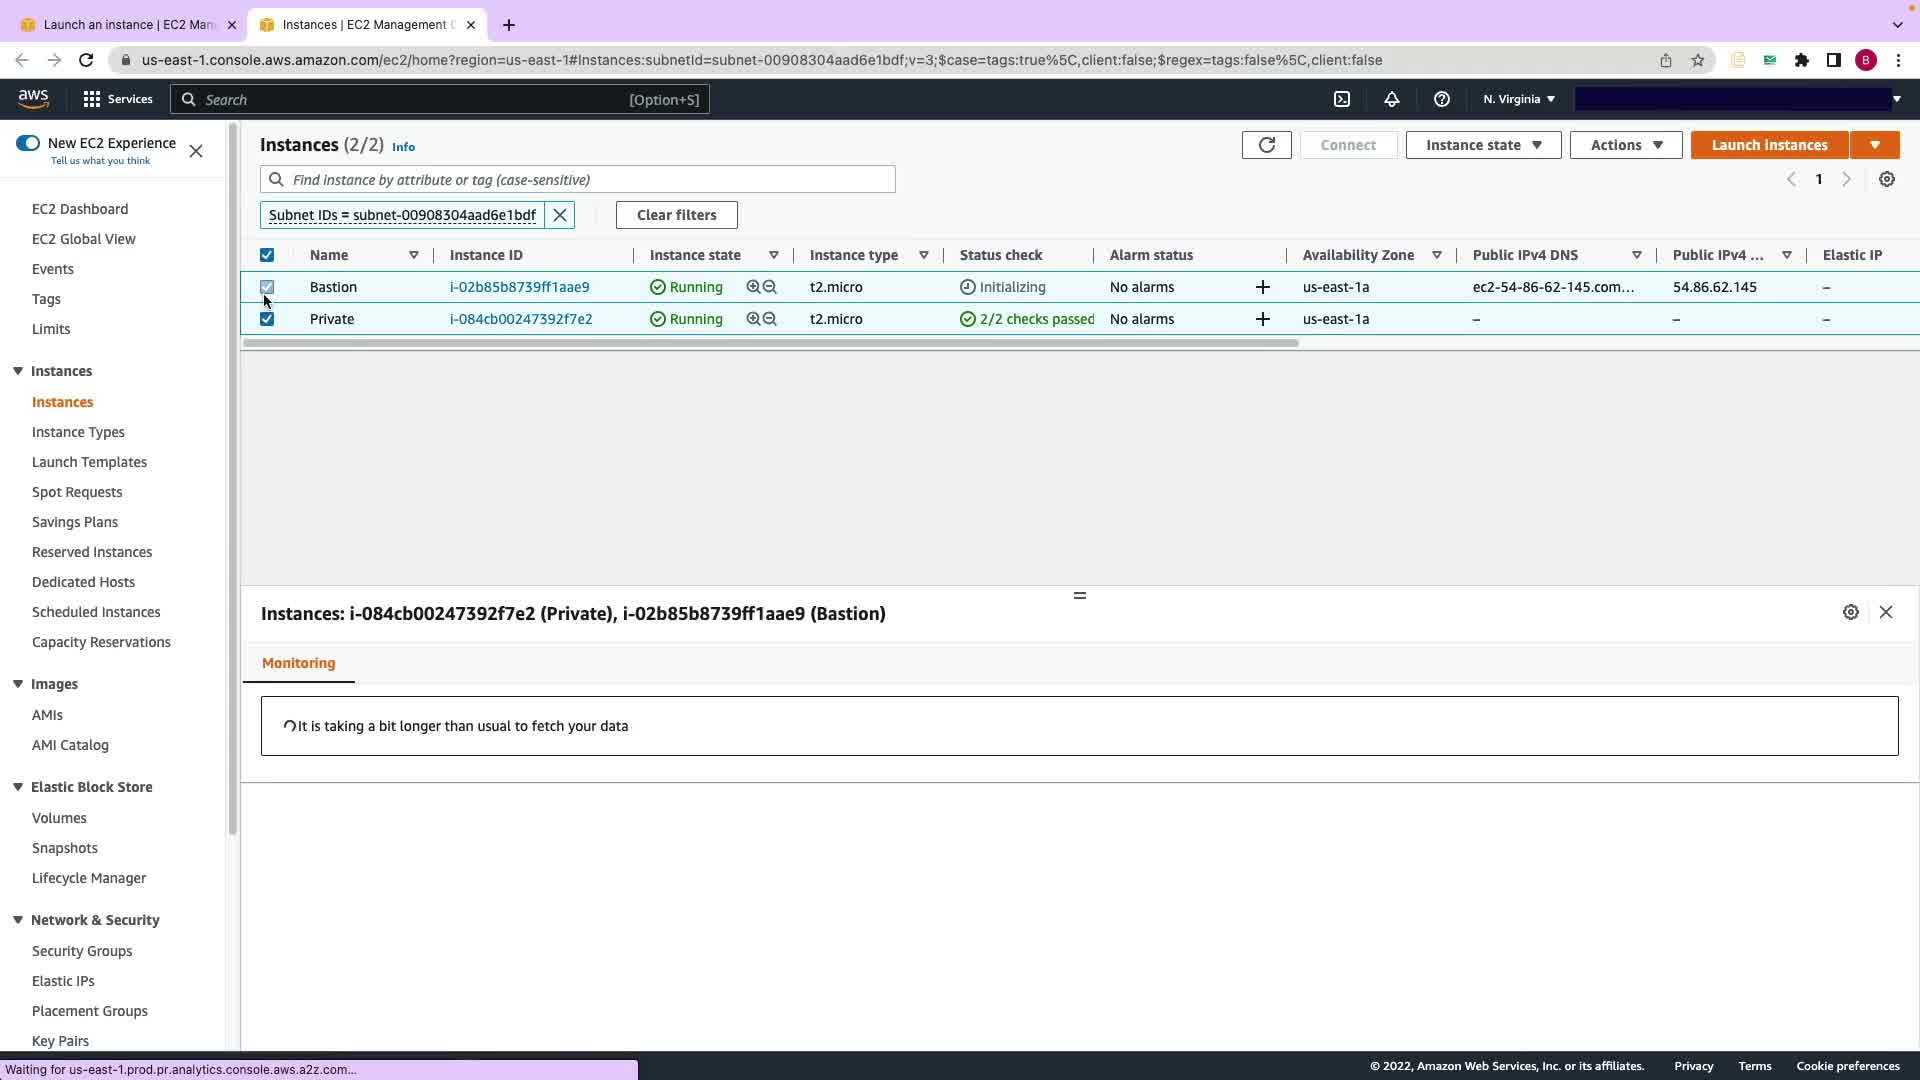Click zoom-in filter icon for Bastion state
Image resolution: width=1920 pixels, height=1080 pixels.
coord(753,287)
